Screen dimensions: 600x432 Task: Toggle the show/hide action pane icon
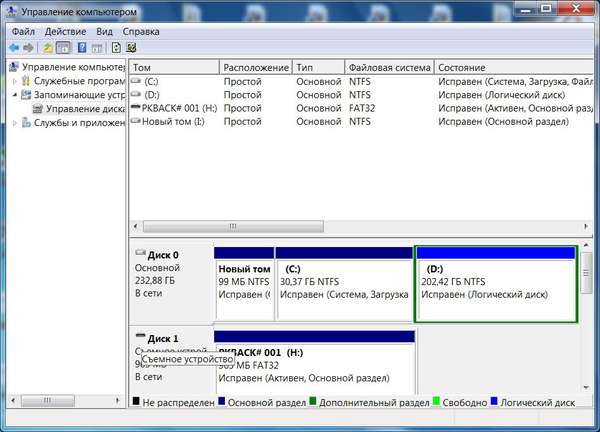97,48
